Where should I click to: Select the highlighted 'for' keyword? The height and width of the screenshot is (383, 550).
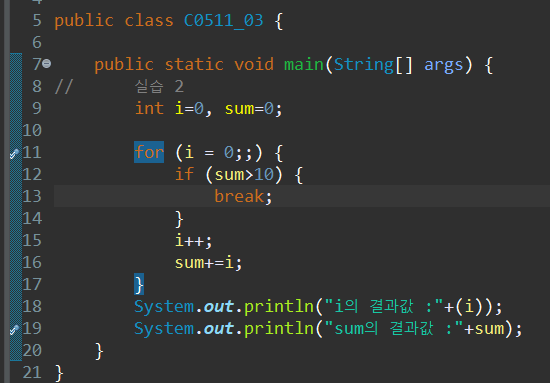click(149, 152)
